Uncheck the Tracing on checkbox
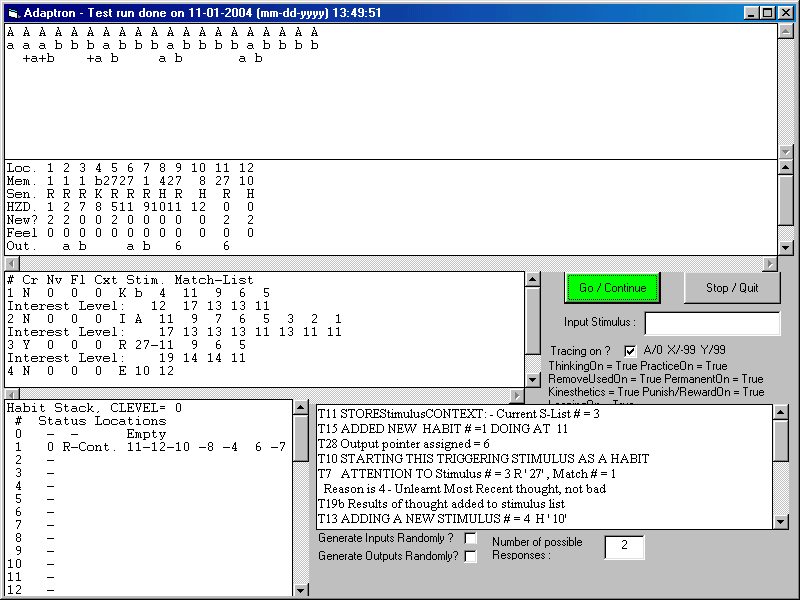This screenshot has height=600, width=800. tap(630, 351)
